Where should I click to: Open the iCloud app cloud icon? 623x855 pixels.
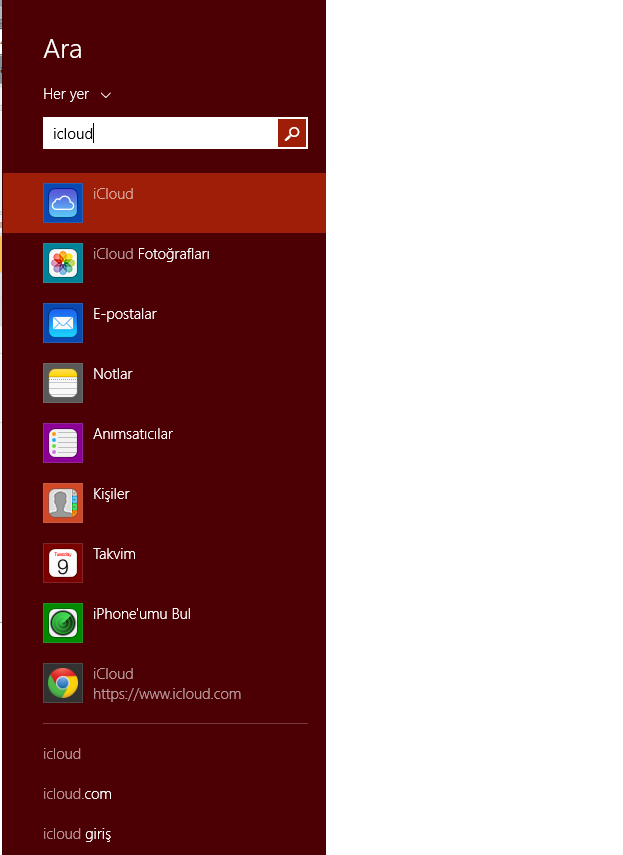point(63,203)
